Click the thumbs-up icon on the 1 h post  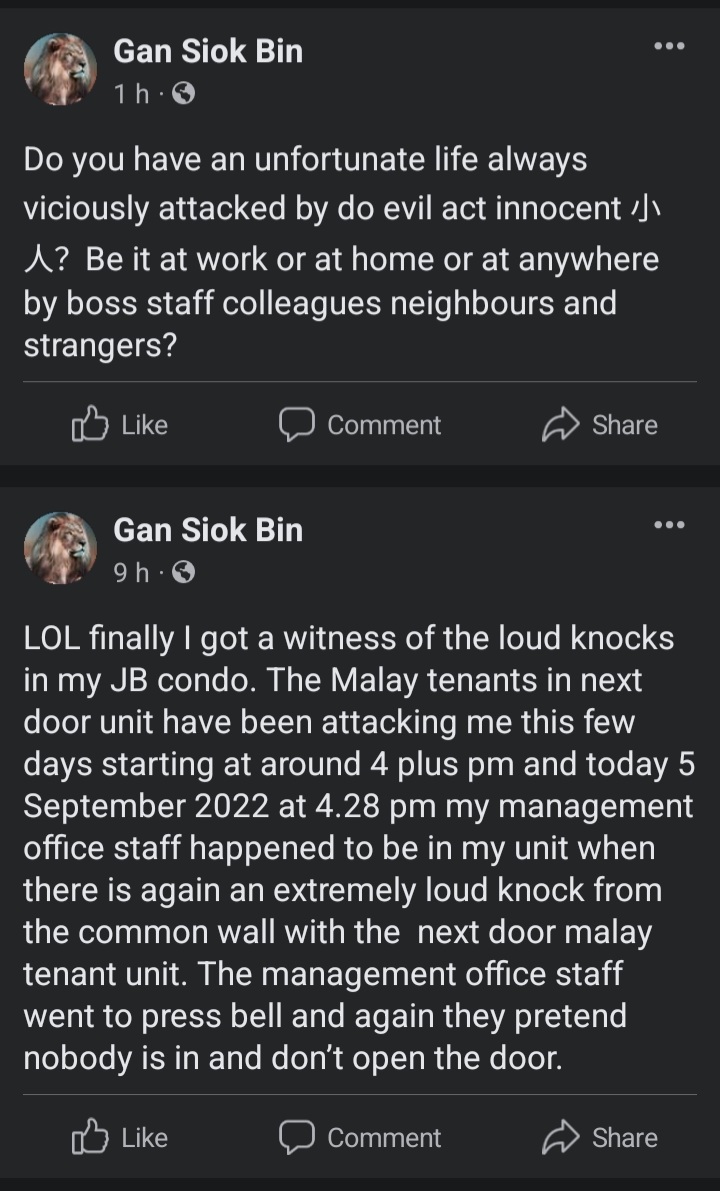pyautogui.click(x=90, y=425)
